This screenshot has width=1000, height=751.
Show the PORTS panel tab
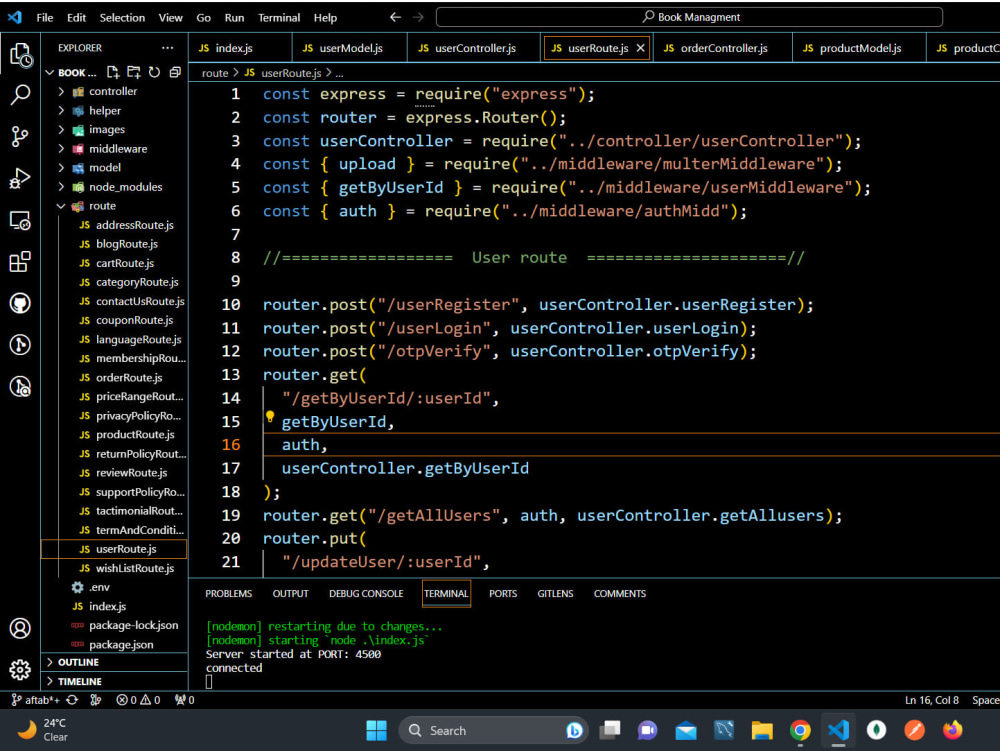(503, 594)
